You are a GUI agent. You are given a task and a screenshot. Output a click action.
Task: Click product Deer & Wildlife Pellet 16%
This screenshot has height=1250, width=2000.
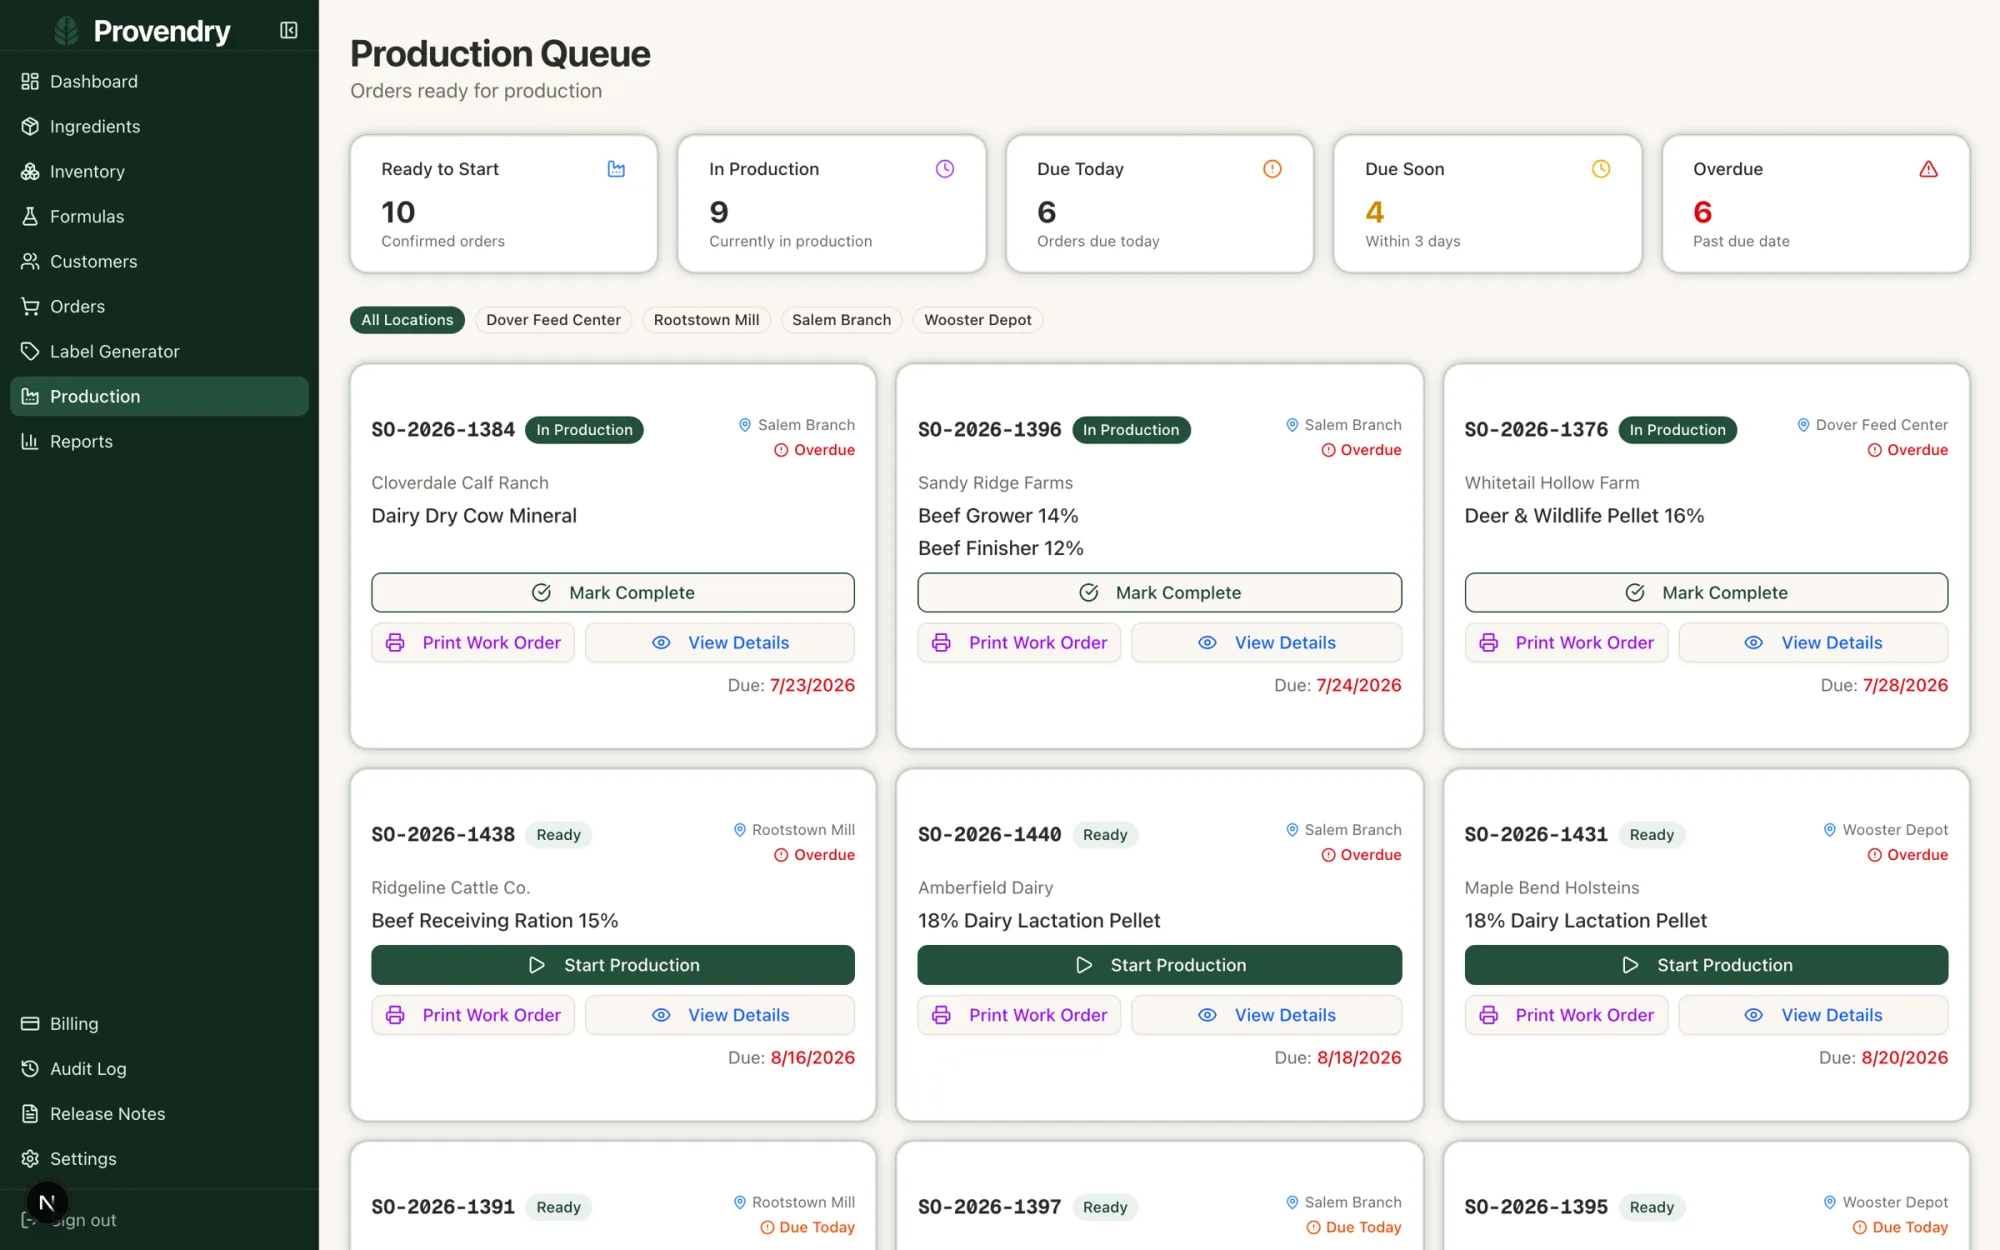[1584, 516]
